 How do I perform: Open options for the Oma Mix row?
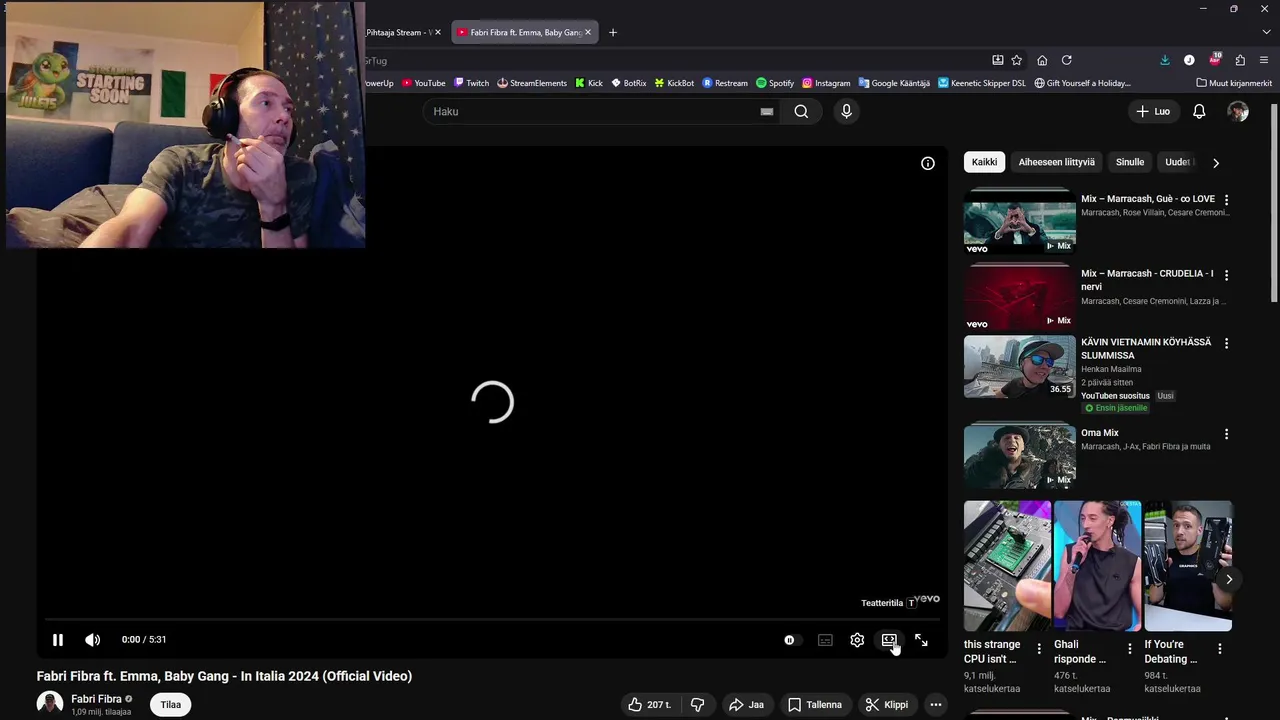click(x=1226, y=434)
